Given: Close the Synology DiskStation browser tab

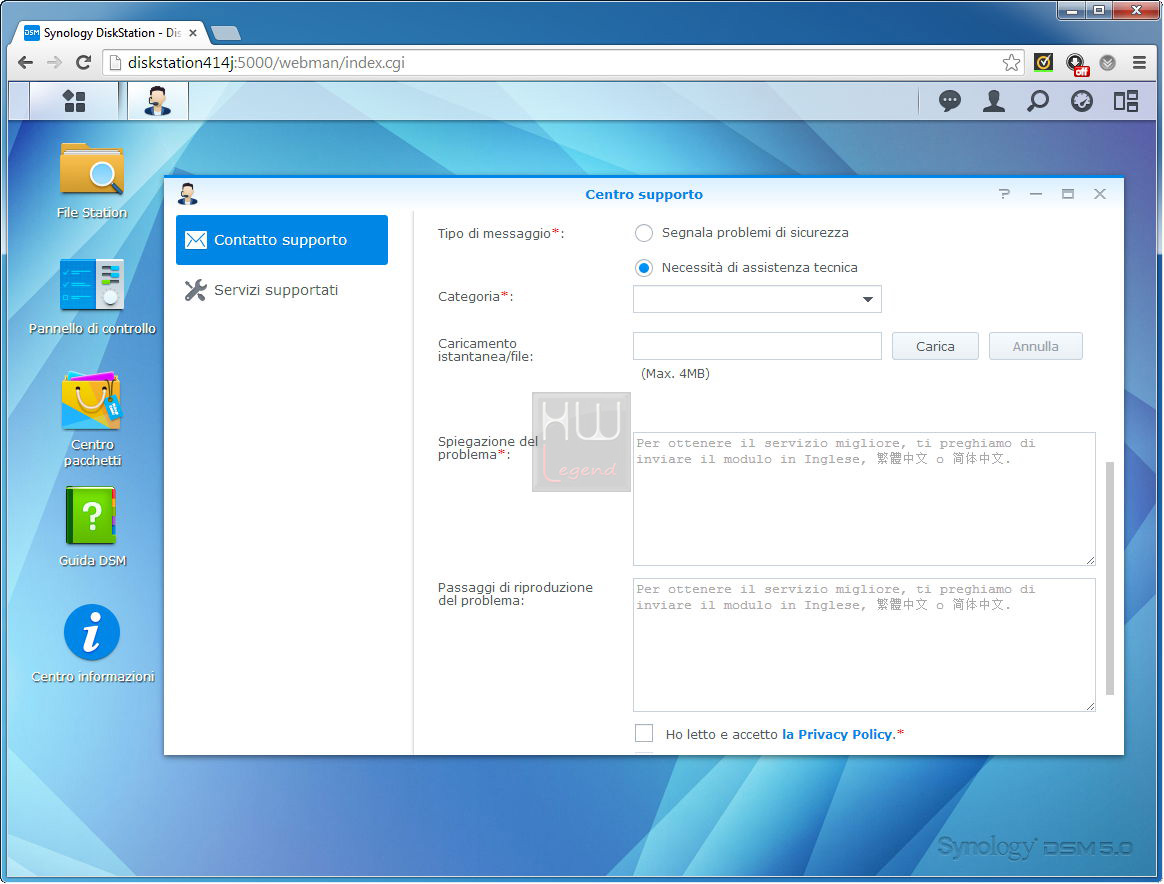Looking at the screenshot, I should (193, 33).
